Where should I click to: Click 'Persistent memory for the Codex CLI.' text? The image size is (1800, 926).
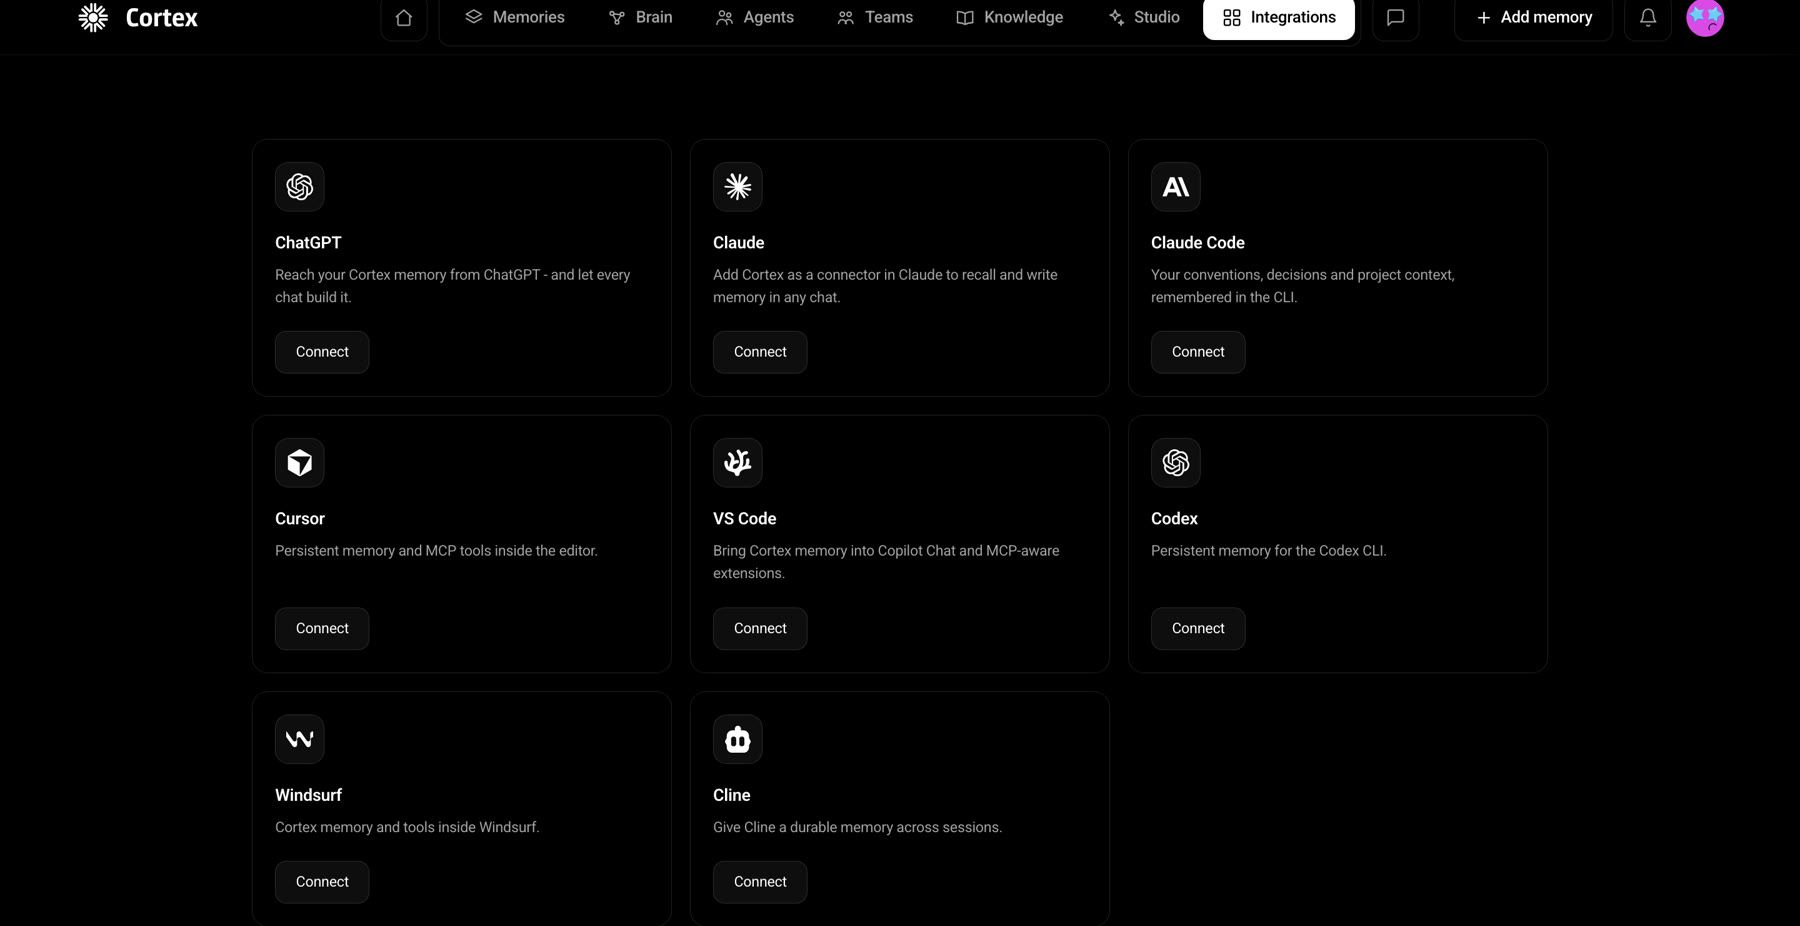1269,551
